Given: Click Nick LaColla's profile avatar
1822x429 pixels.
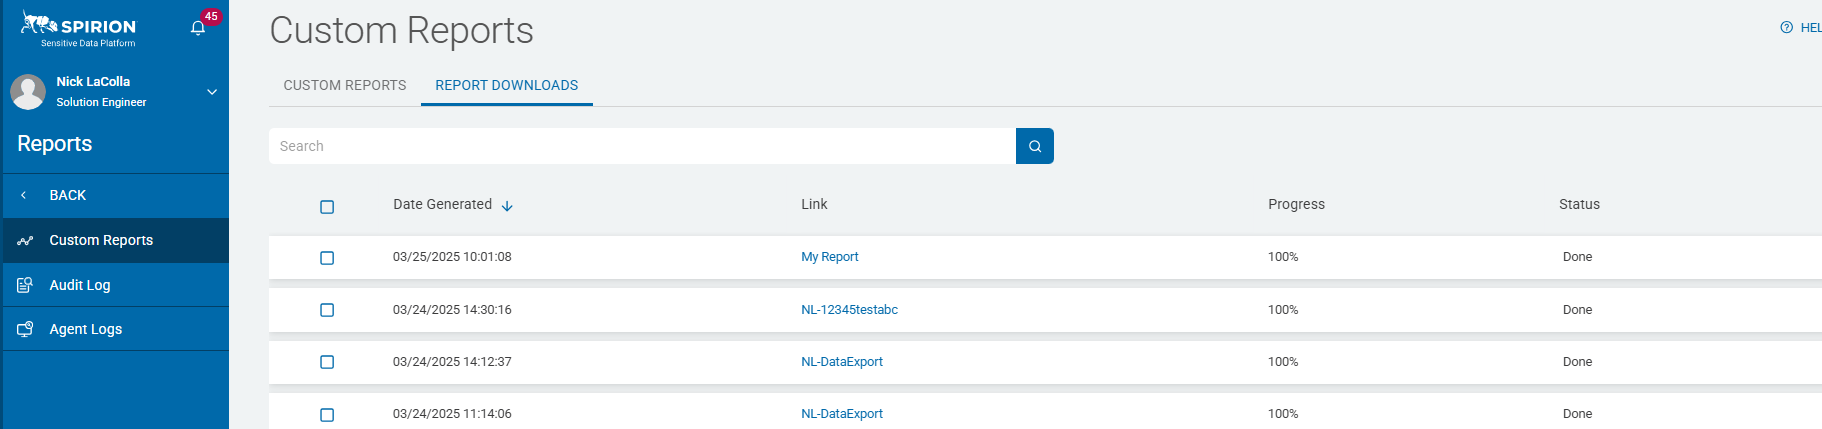Looking at the screenshot, I should (x=28, y=92).
